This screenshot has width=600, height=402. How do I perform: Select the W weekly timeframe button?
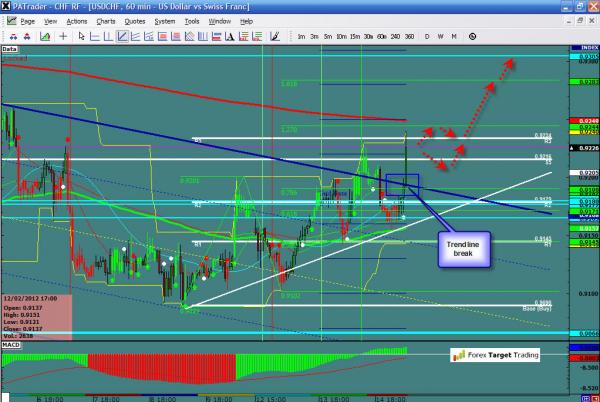coord(440,36)
